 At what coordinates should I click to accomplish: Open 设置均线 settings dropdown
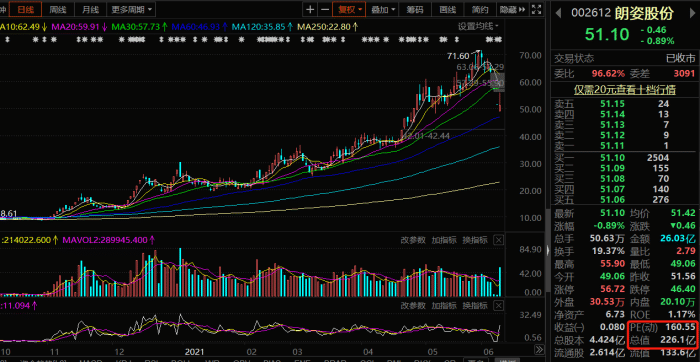pos(478,26)
